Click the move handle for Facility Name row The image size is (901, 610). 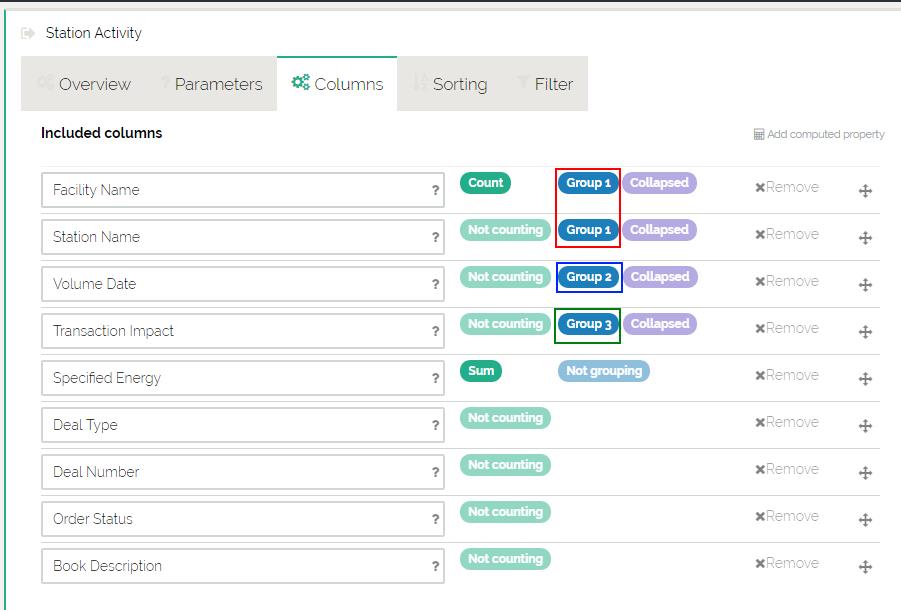[865, 191]
